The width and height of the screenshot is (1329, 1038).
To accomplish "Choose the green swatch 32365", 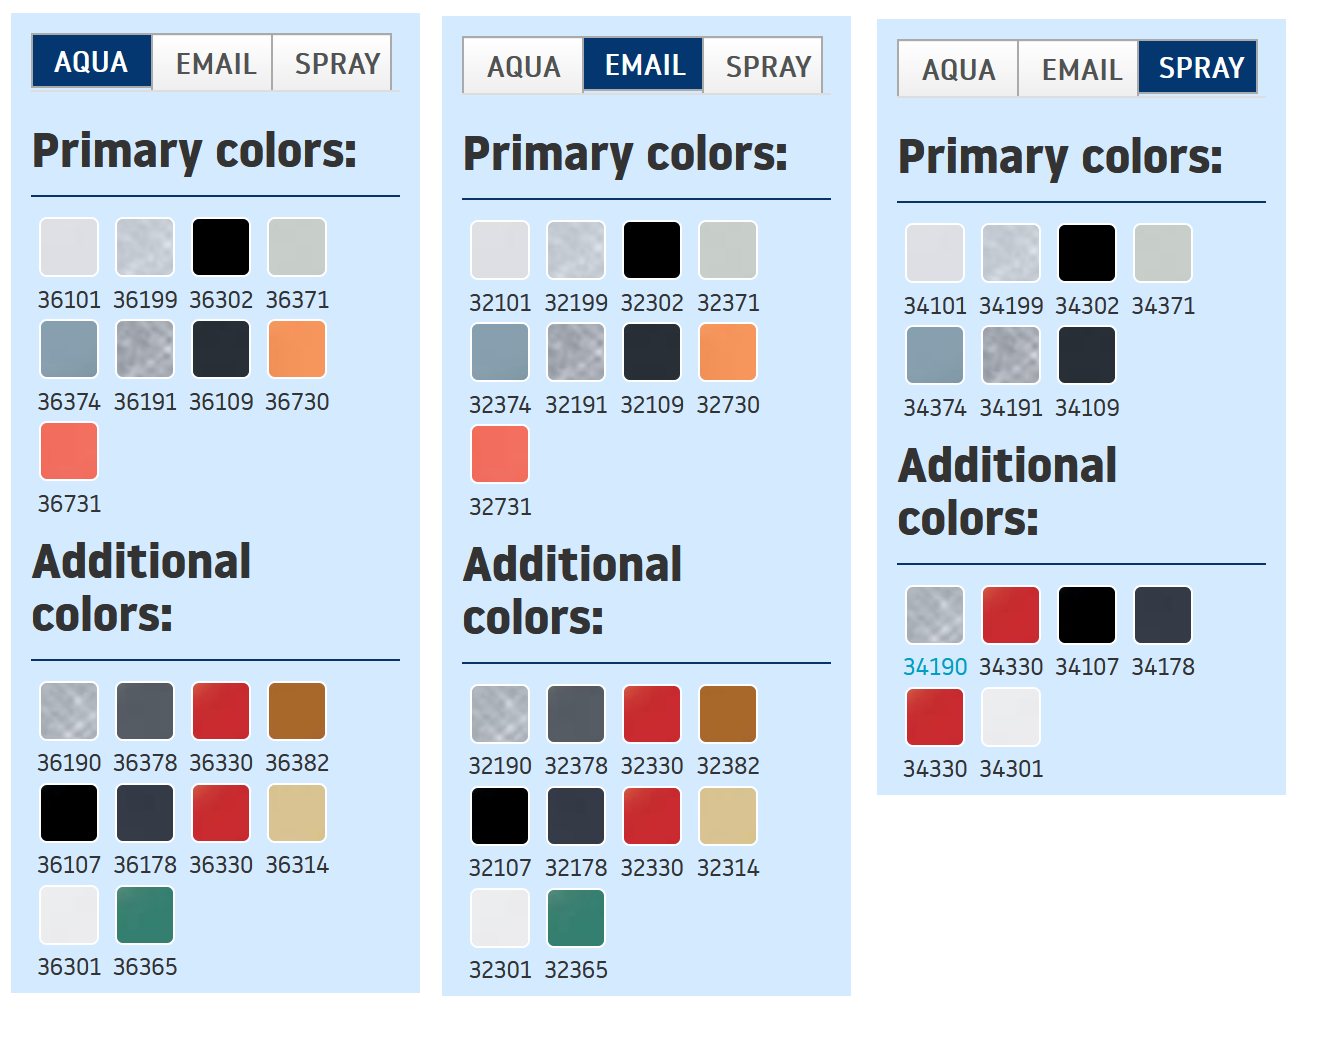I will [576, 918].
